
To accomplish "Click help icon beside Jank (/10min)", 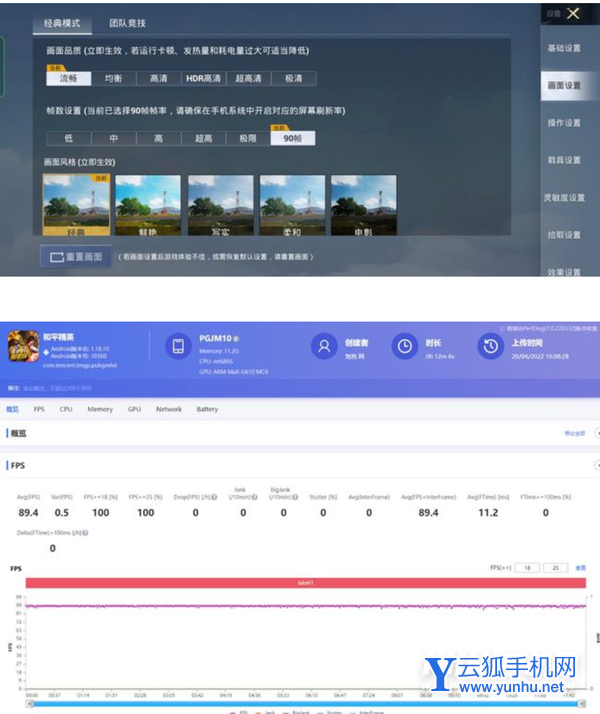I will pyautogui.click(x=254, y=497).
